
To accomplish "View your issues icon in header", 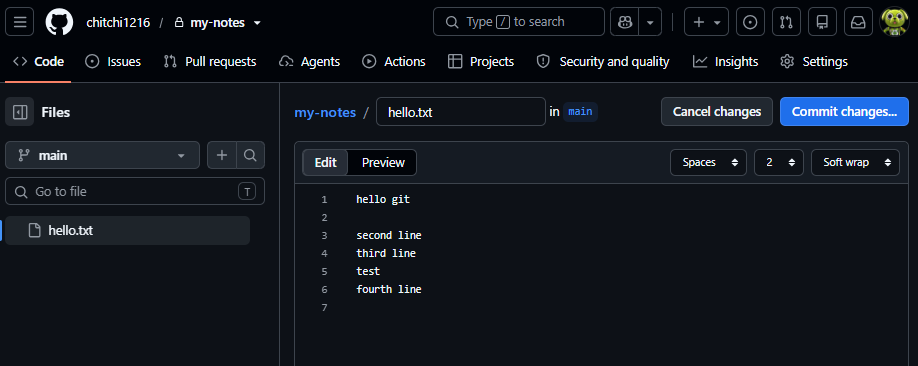I will (750, 22).
